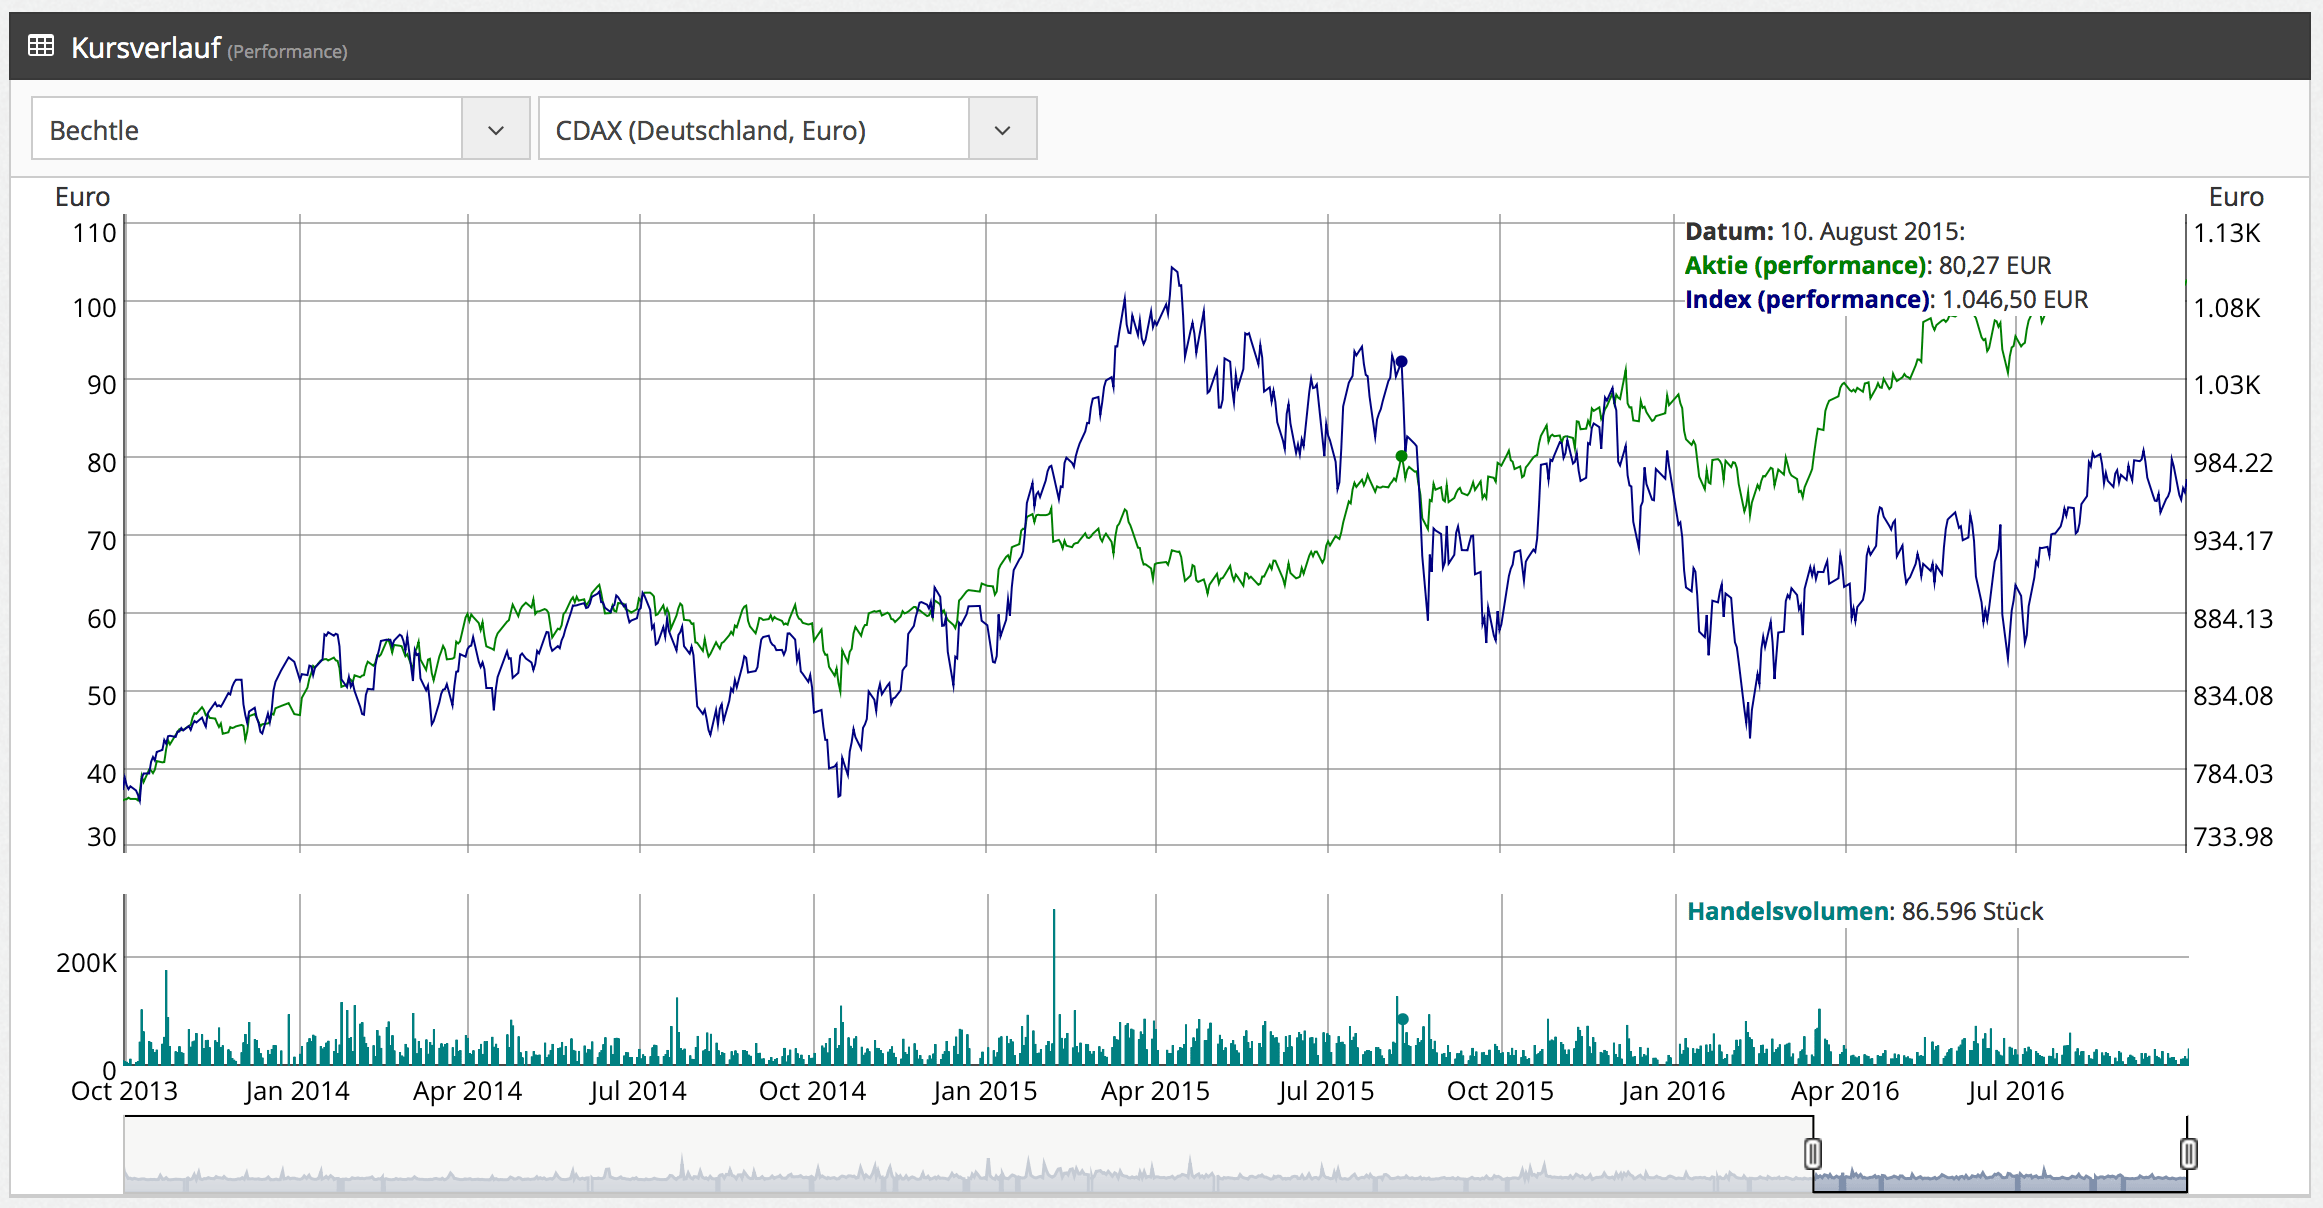Click the table grid icon beside Kursverlauf
2323x1208 pixels.
pos(41,46)
